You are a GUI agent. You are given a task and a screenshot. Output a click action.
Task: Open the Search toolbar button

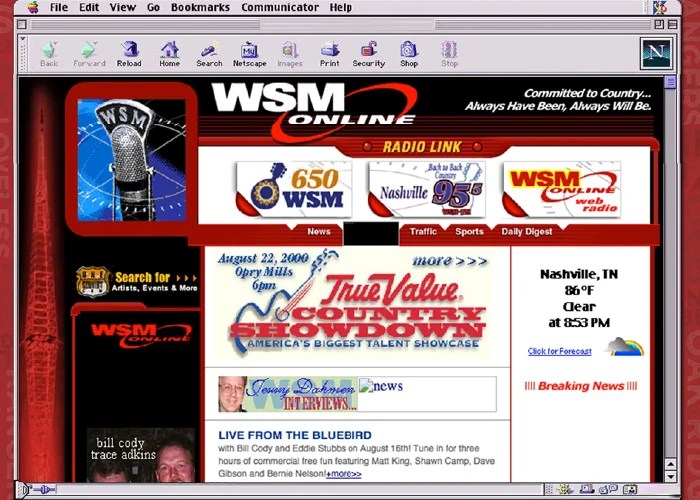pos(209,54)
